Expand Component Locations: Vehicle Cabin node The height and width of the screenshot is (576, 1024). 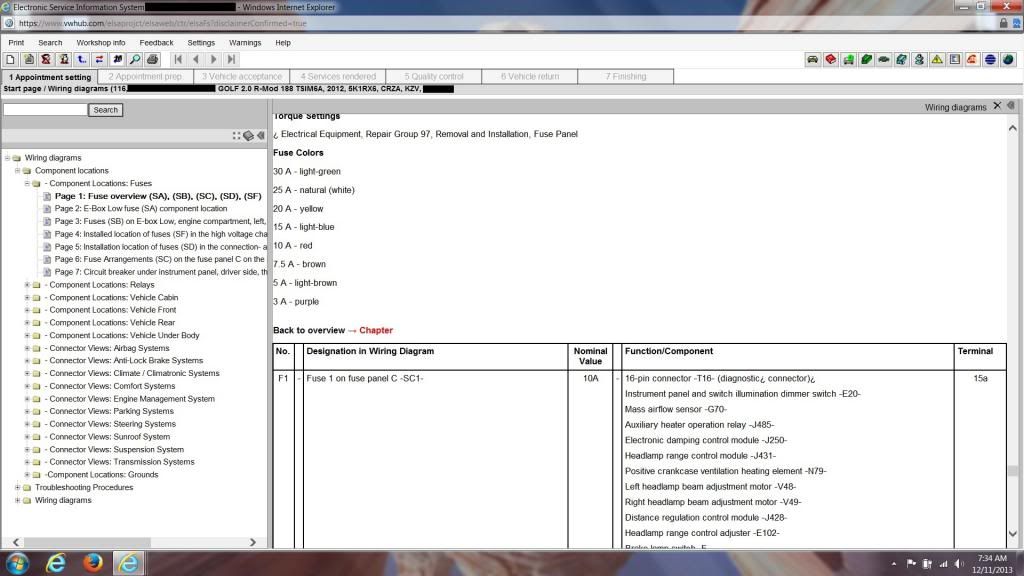[x=27, y=297]
